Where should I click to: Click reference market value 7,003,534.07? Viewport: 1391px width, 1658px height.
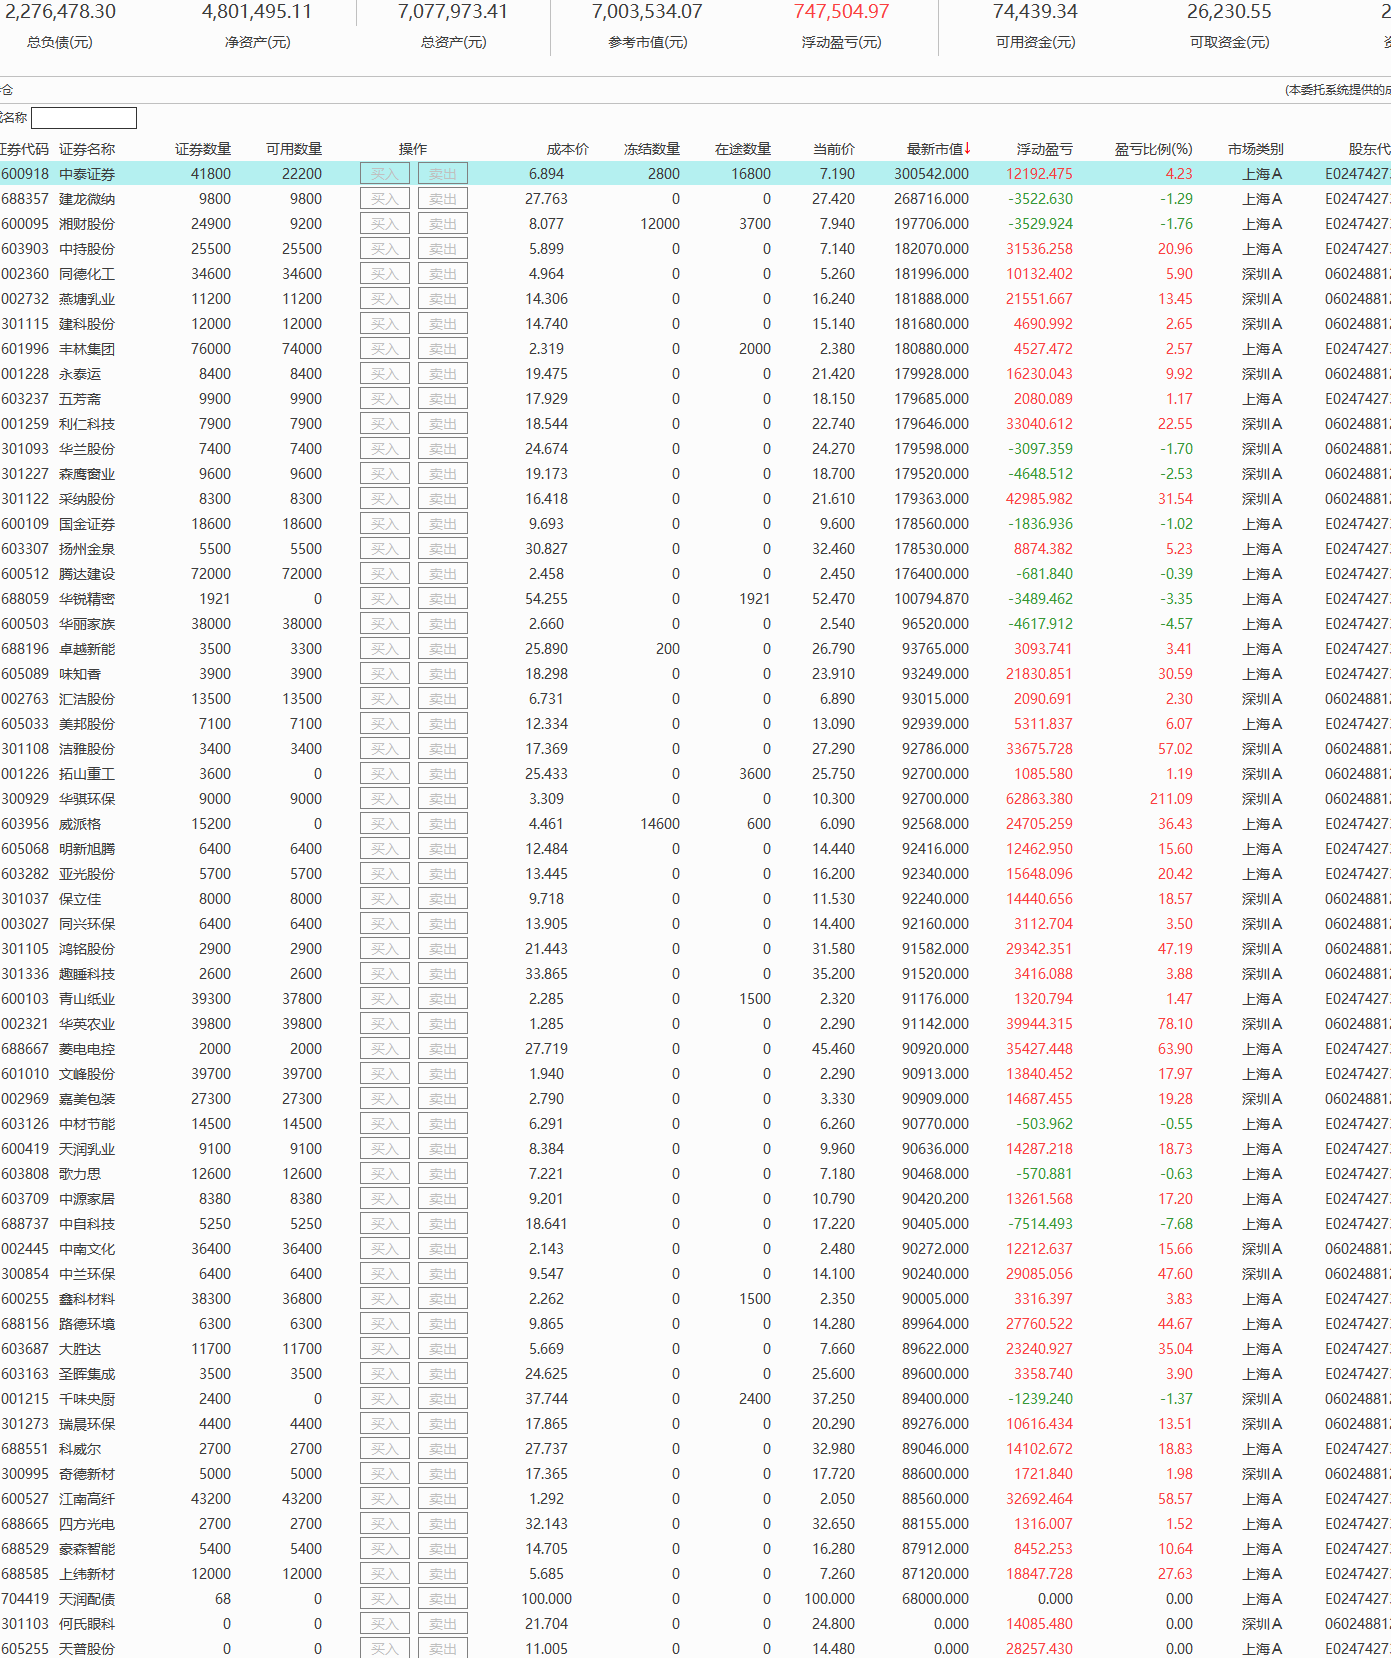pos(647,12)
